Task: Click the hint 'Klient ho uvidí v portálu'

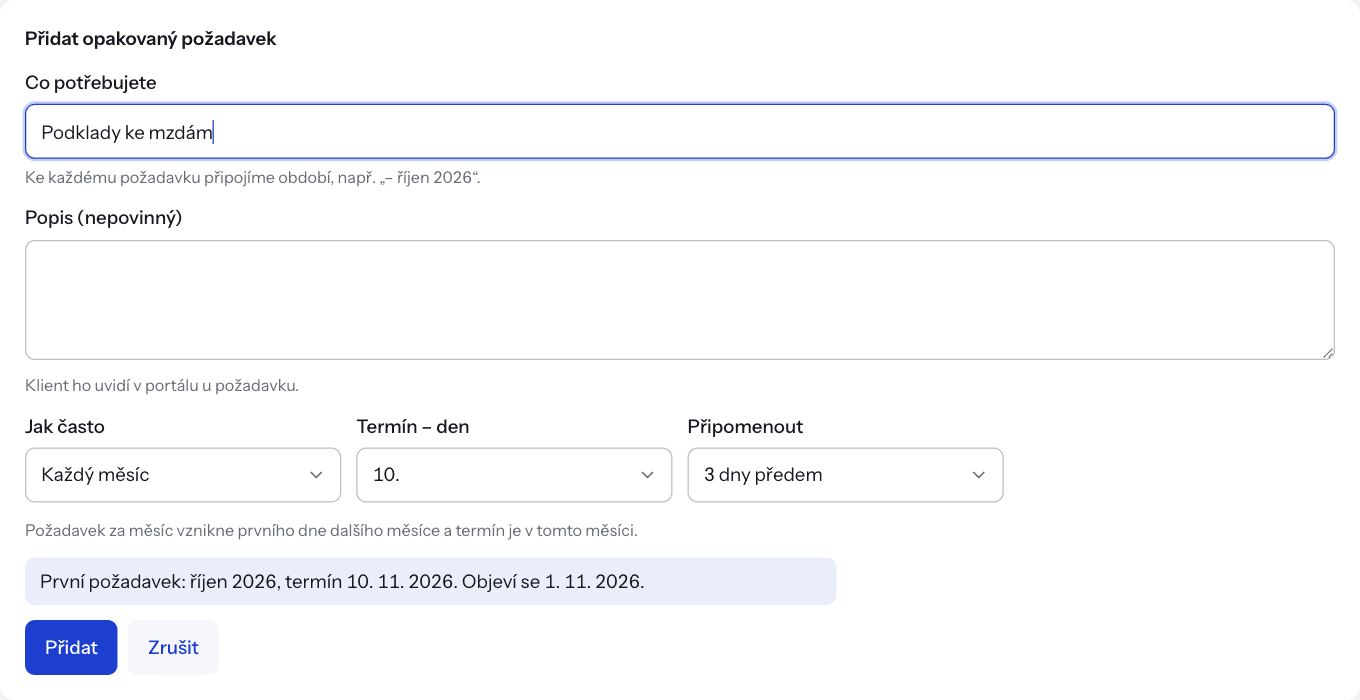Action: 162,385
